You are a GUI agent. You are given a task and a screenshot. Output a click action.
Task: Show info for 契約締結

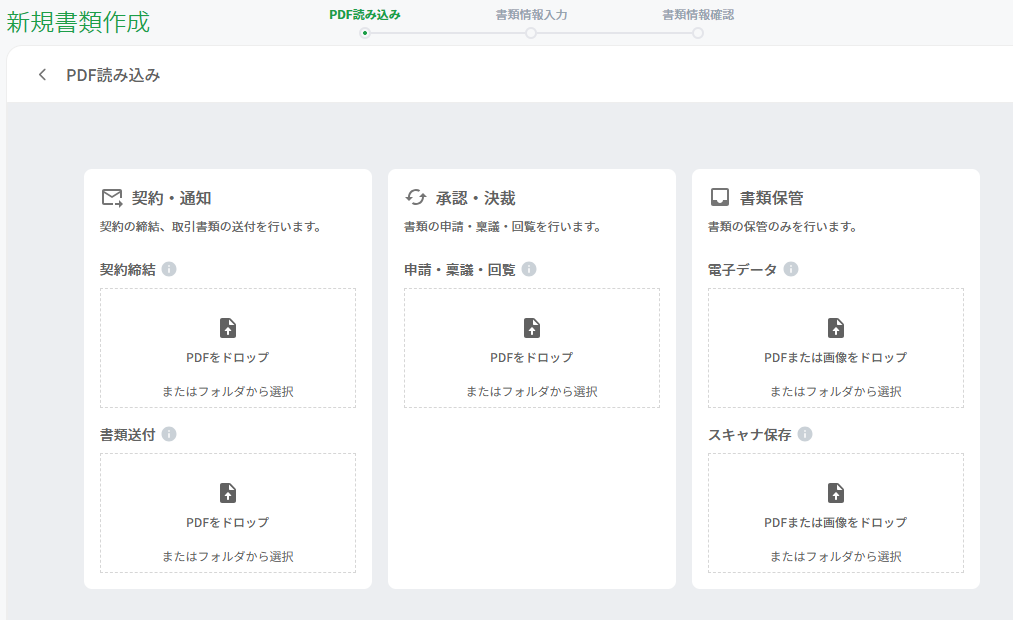pyautogui.click(x=169, y=269)
